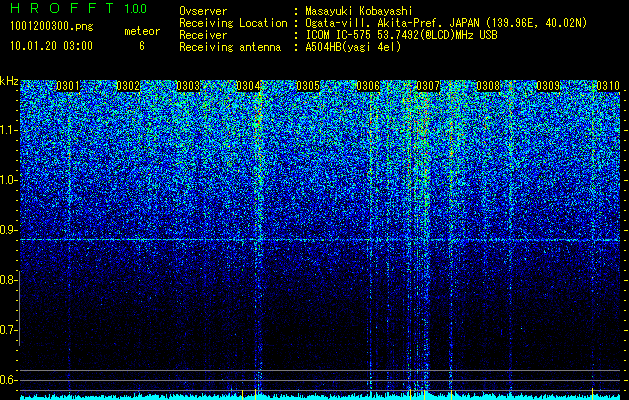Image resolution: width=629 pixels, height=400 pixels.
Task: Click the kHz axis unit label
Action: click(9, 81)
